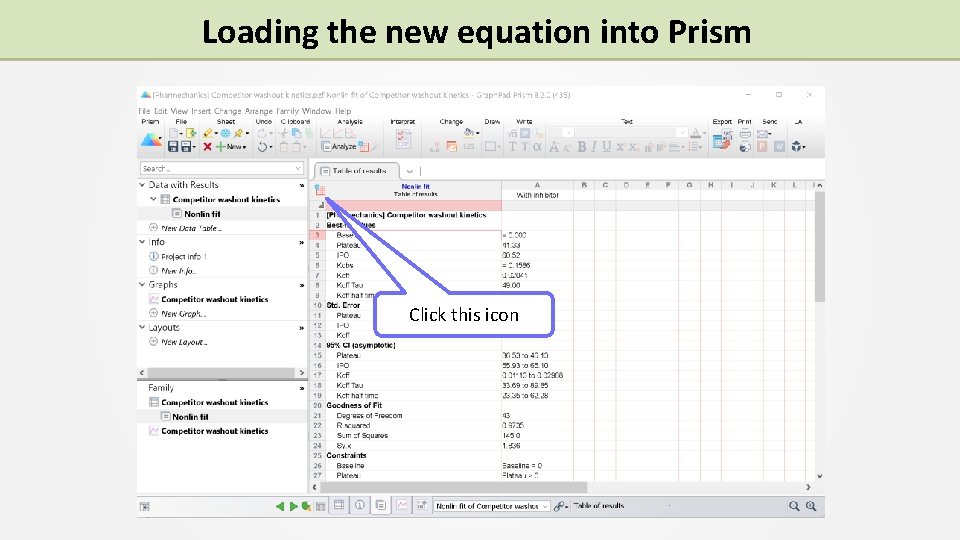
Task: Click the info sheet icon in status bar
Action: (360, 505)
